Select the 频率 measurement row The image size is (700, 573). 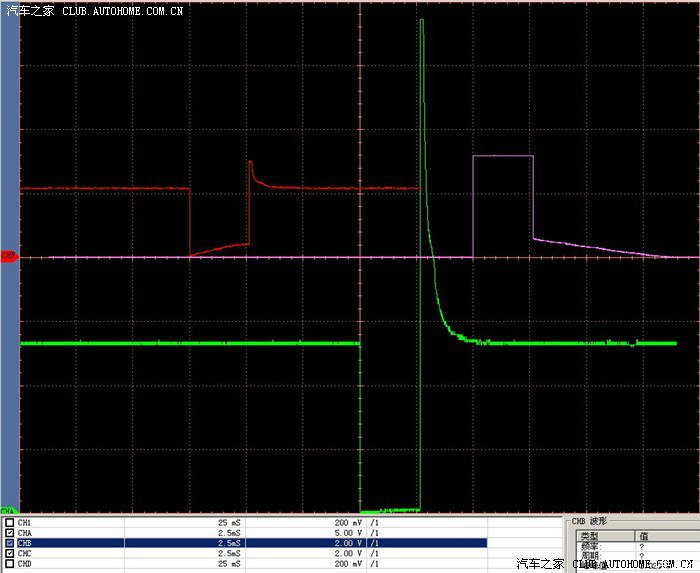pyautogui.click(x=592, y=547)
